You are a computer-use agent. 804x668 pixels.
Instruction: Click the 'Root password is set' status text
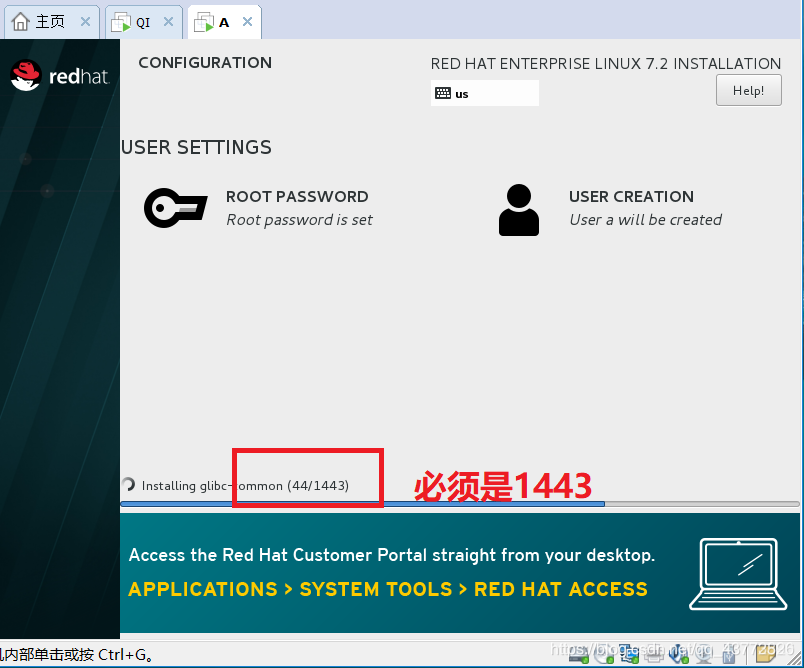tap(299, 220)
